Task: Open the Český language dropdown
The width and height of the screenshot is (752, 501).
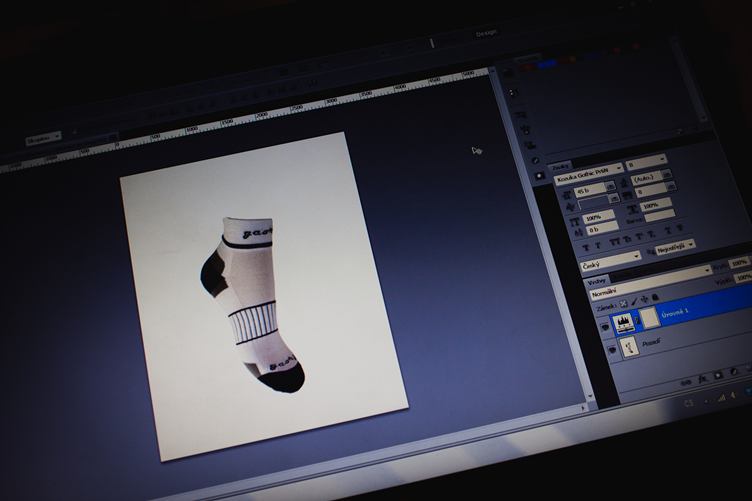Action: click(611, 261)
